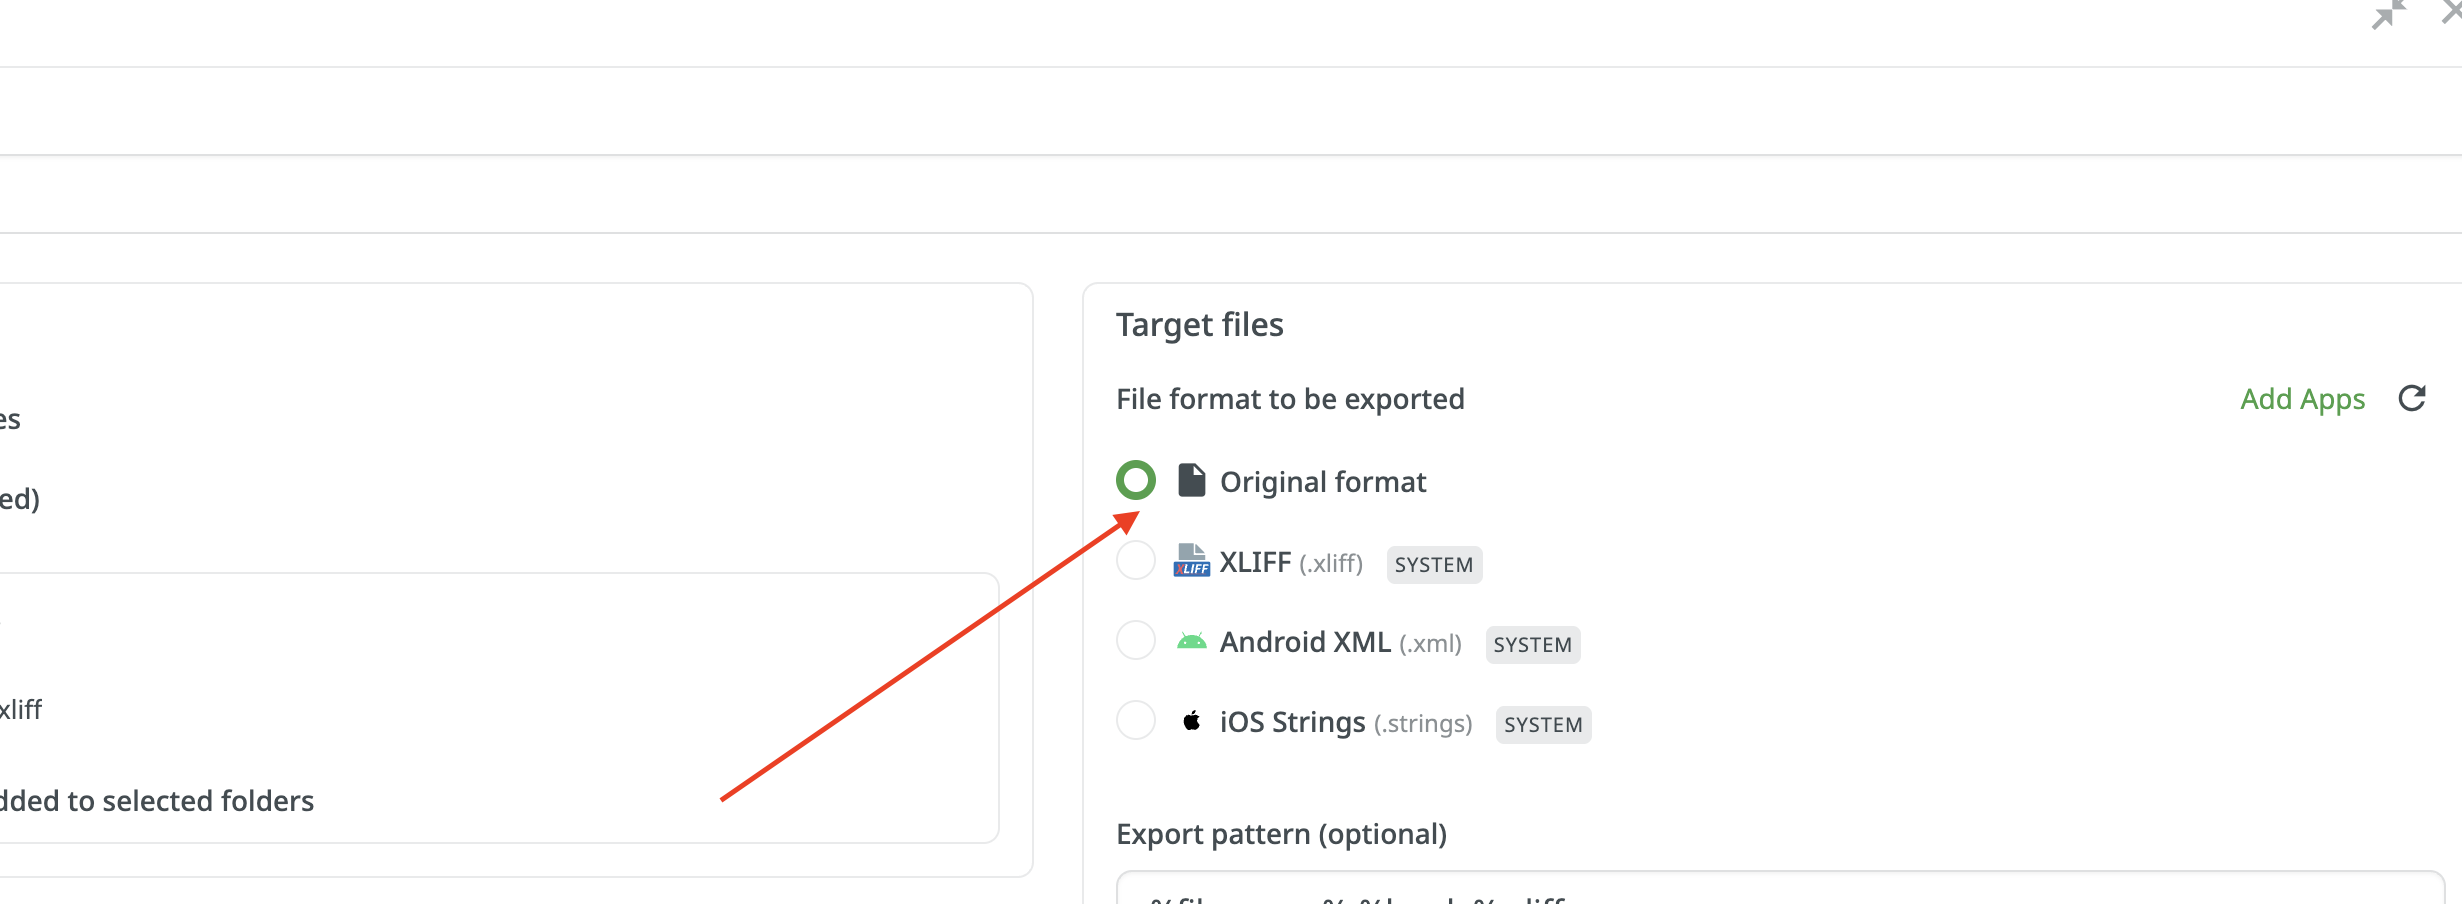The height and width of the screenshot is (904, 2462).
Task: Click the Apple logo icon
Action: 1191,721
